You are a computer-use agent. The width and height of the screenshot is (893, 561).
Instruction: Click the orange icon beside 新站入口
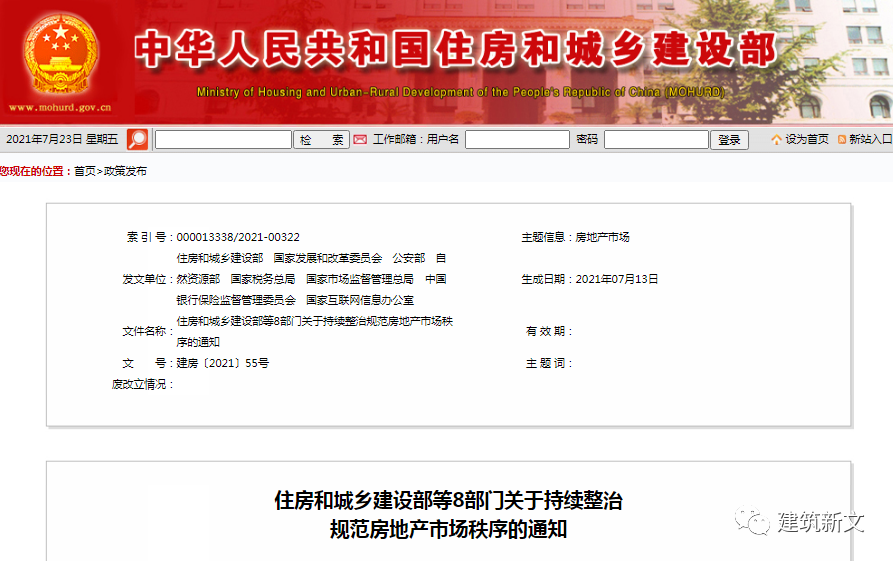pyautogui.click(x=841, y=140)
